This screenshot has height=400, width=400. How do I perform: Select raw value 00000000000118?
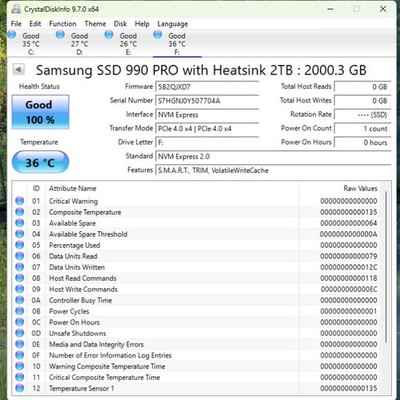click(x=349, y=278)
